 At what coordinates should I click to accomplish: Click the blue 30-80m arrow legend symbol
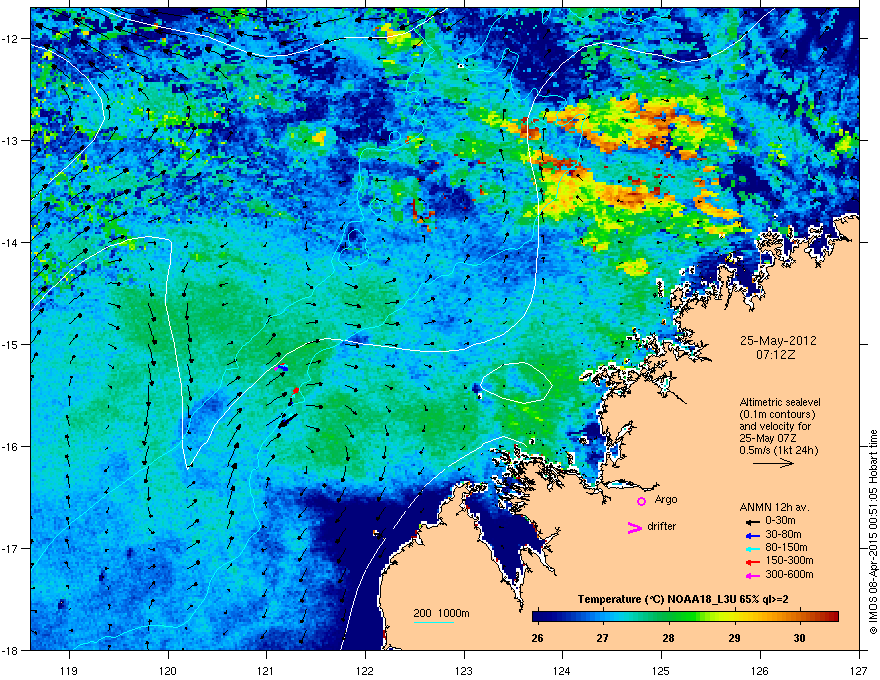pos(753,535)
